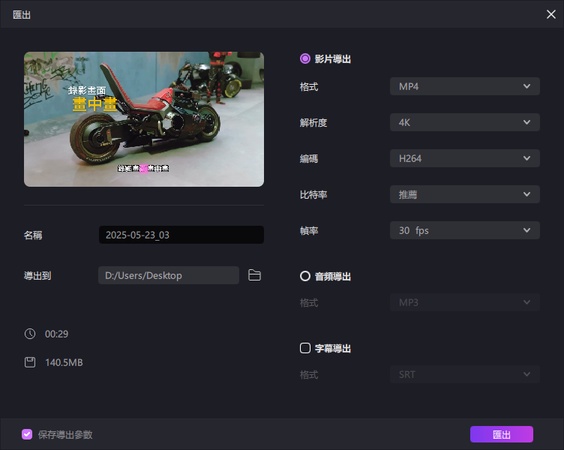Click the 名稱 field 2025-05-23_03
This screenshot has width=564, height=450.
[x=181, y=235]
